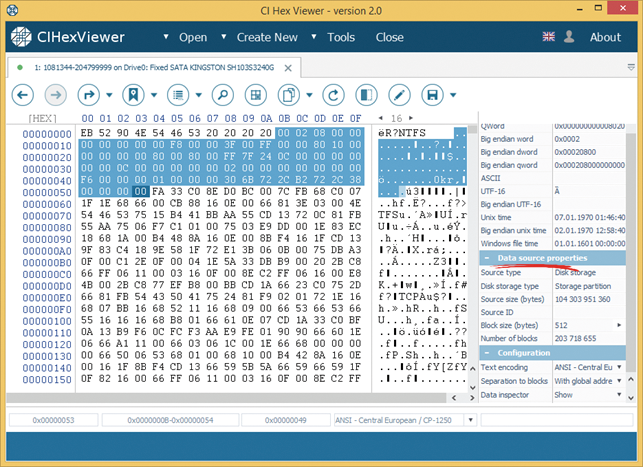Collapse the Data source properties section

[487, 258]
